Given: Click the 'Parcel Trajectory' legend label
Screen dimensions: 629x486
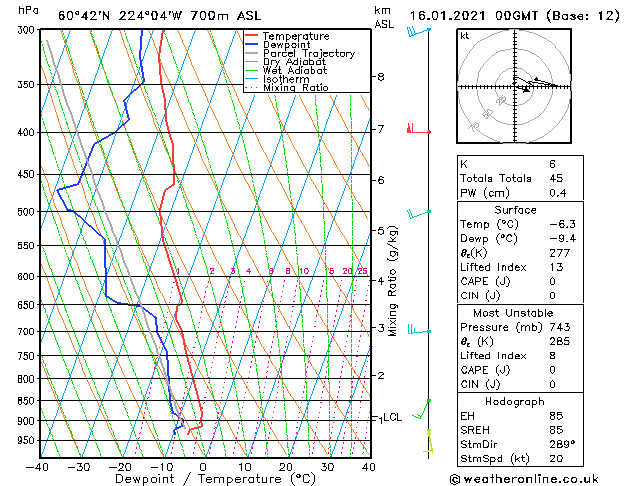Looking at the screenshot, I should click(309, 53).
